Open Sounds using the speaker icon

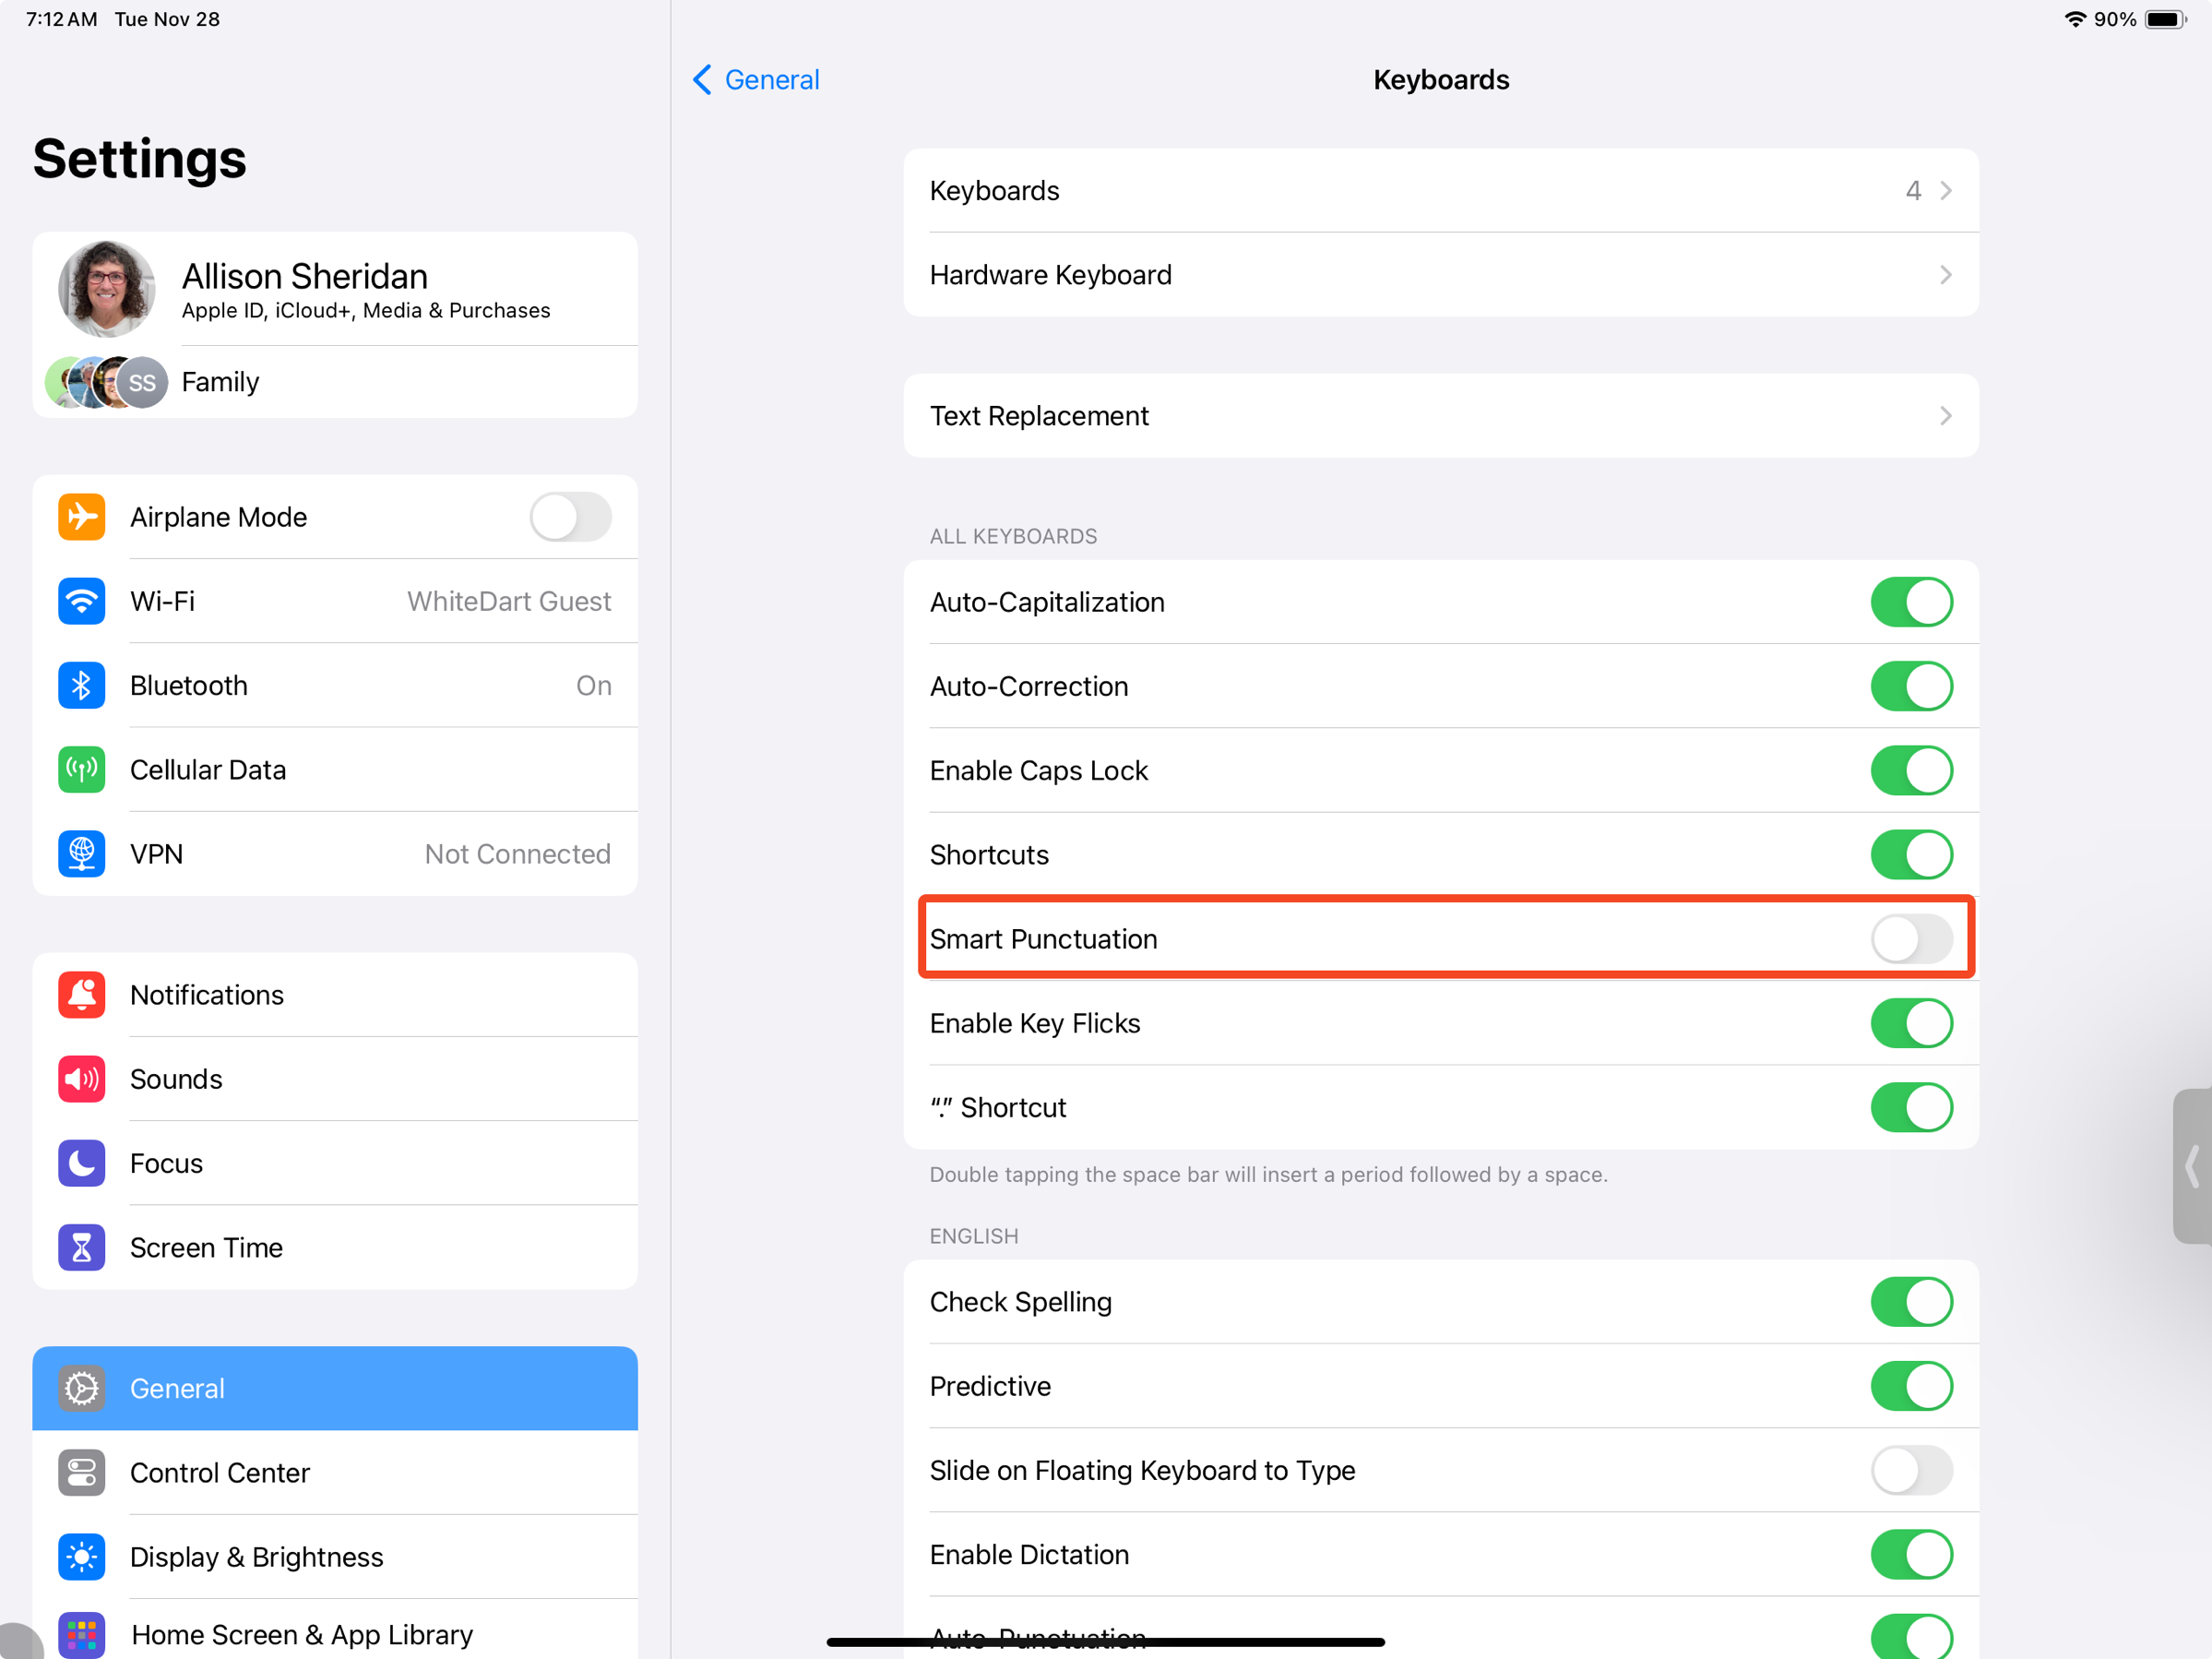(81, 1078)
